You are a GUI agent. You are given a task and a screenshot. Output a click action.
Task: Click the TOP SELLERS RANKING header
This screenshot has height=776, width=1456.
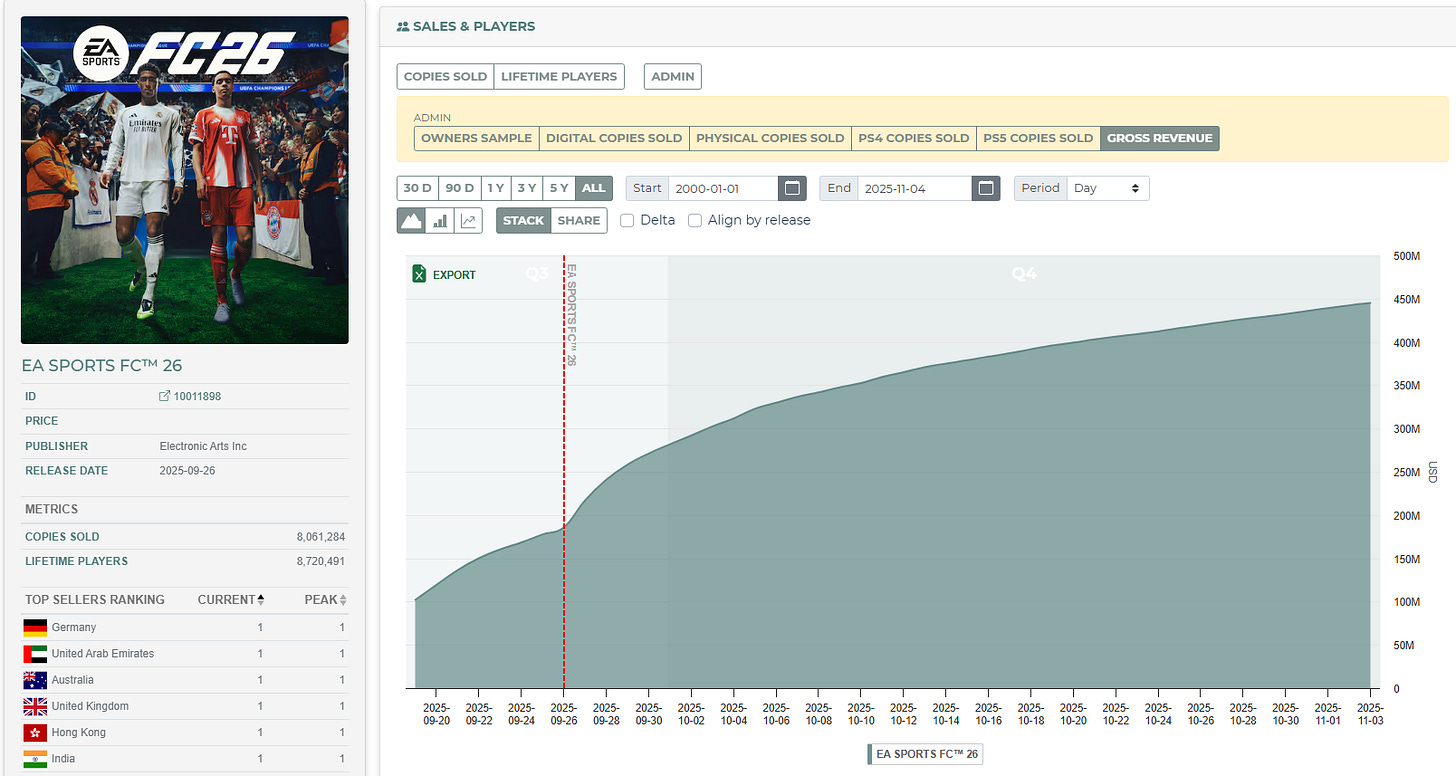(95, 600)
